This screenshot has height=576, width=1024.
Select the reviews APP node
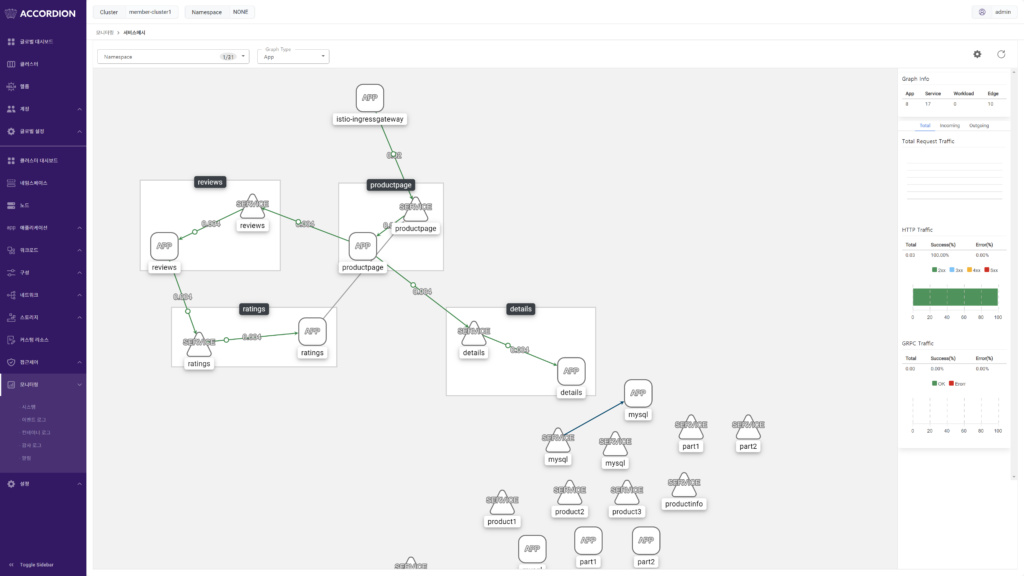164,246
